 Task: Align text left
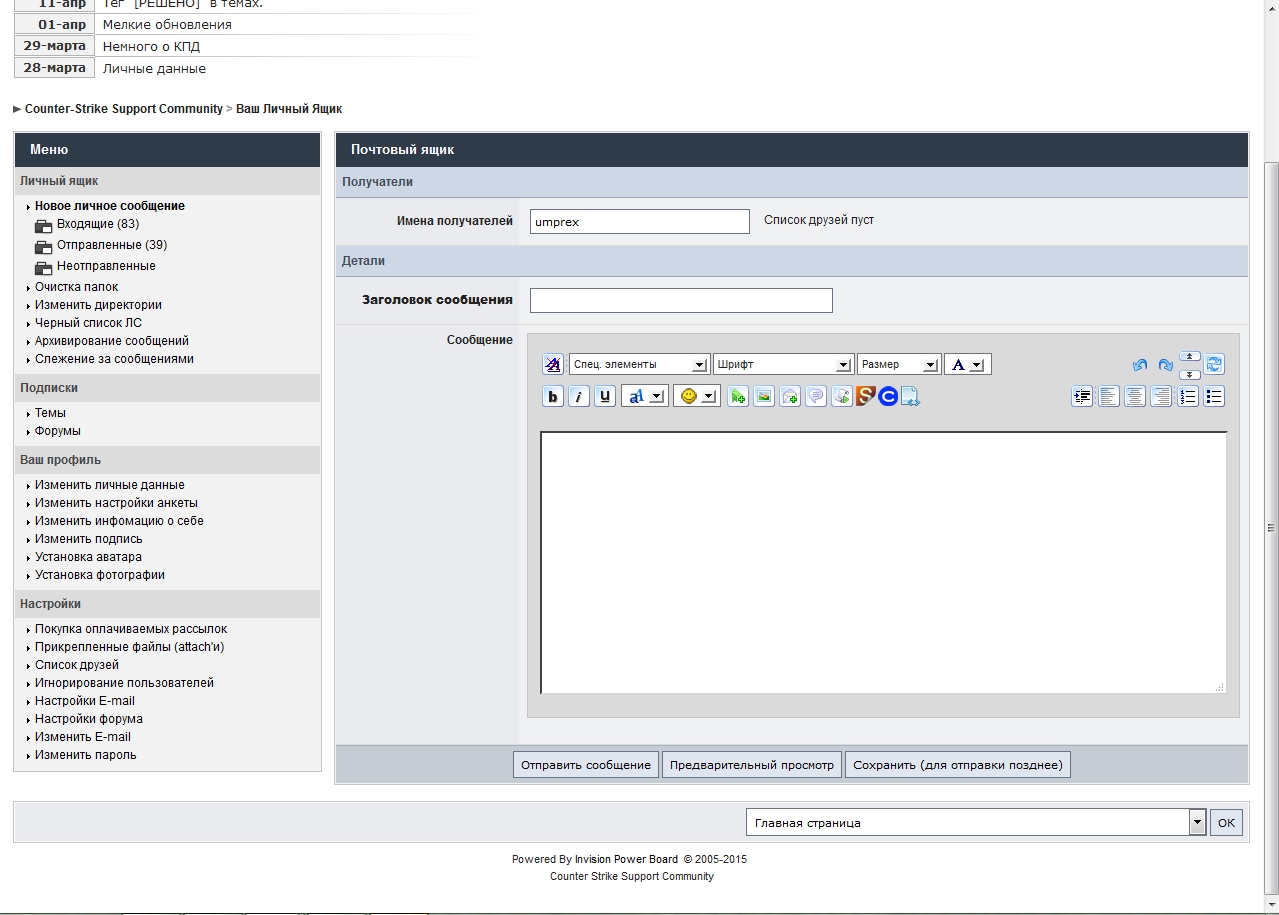point(1109,397)
